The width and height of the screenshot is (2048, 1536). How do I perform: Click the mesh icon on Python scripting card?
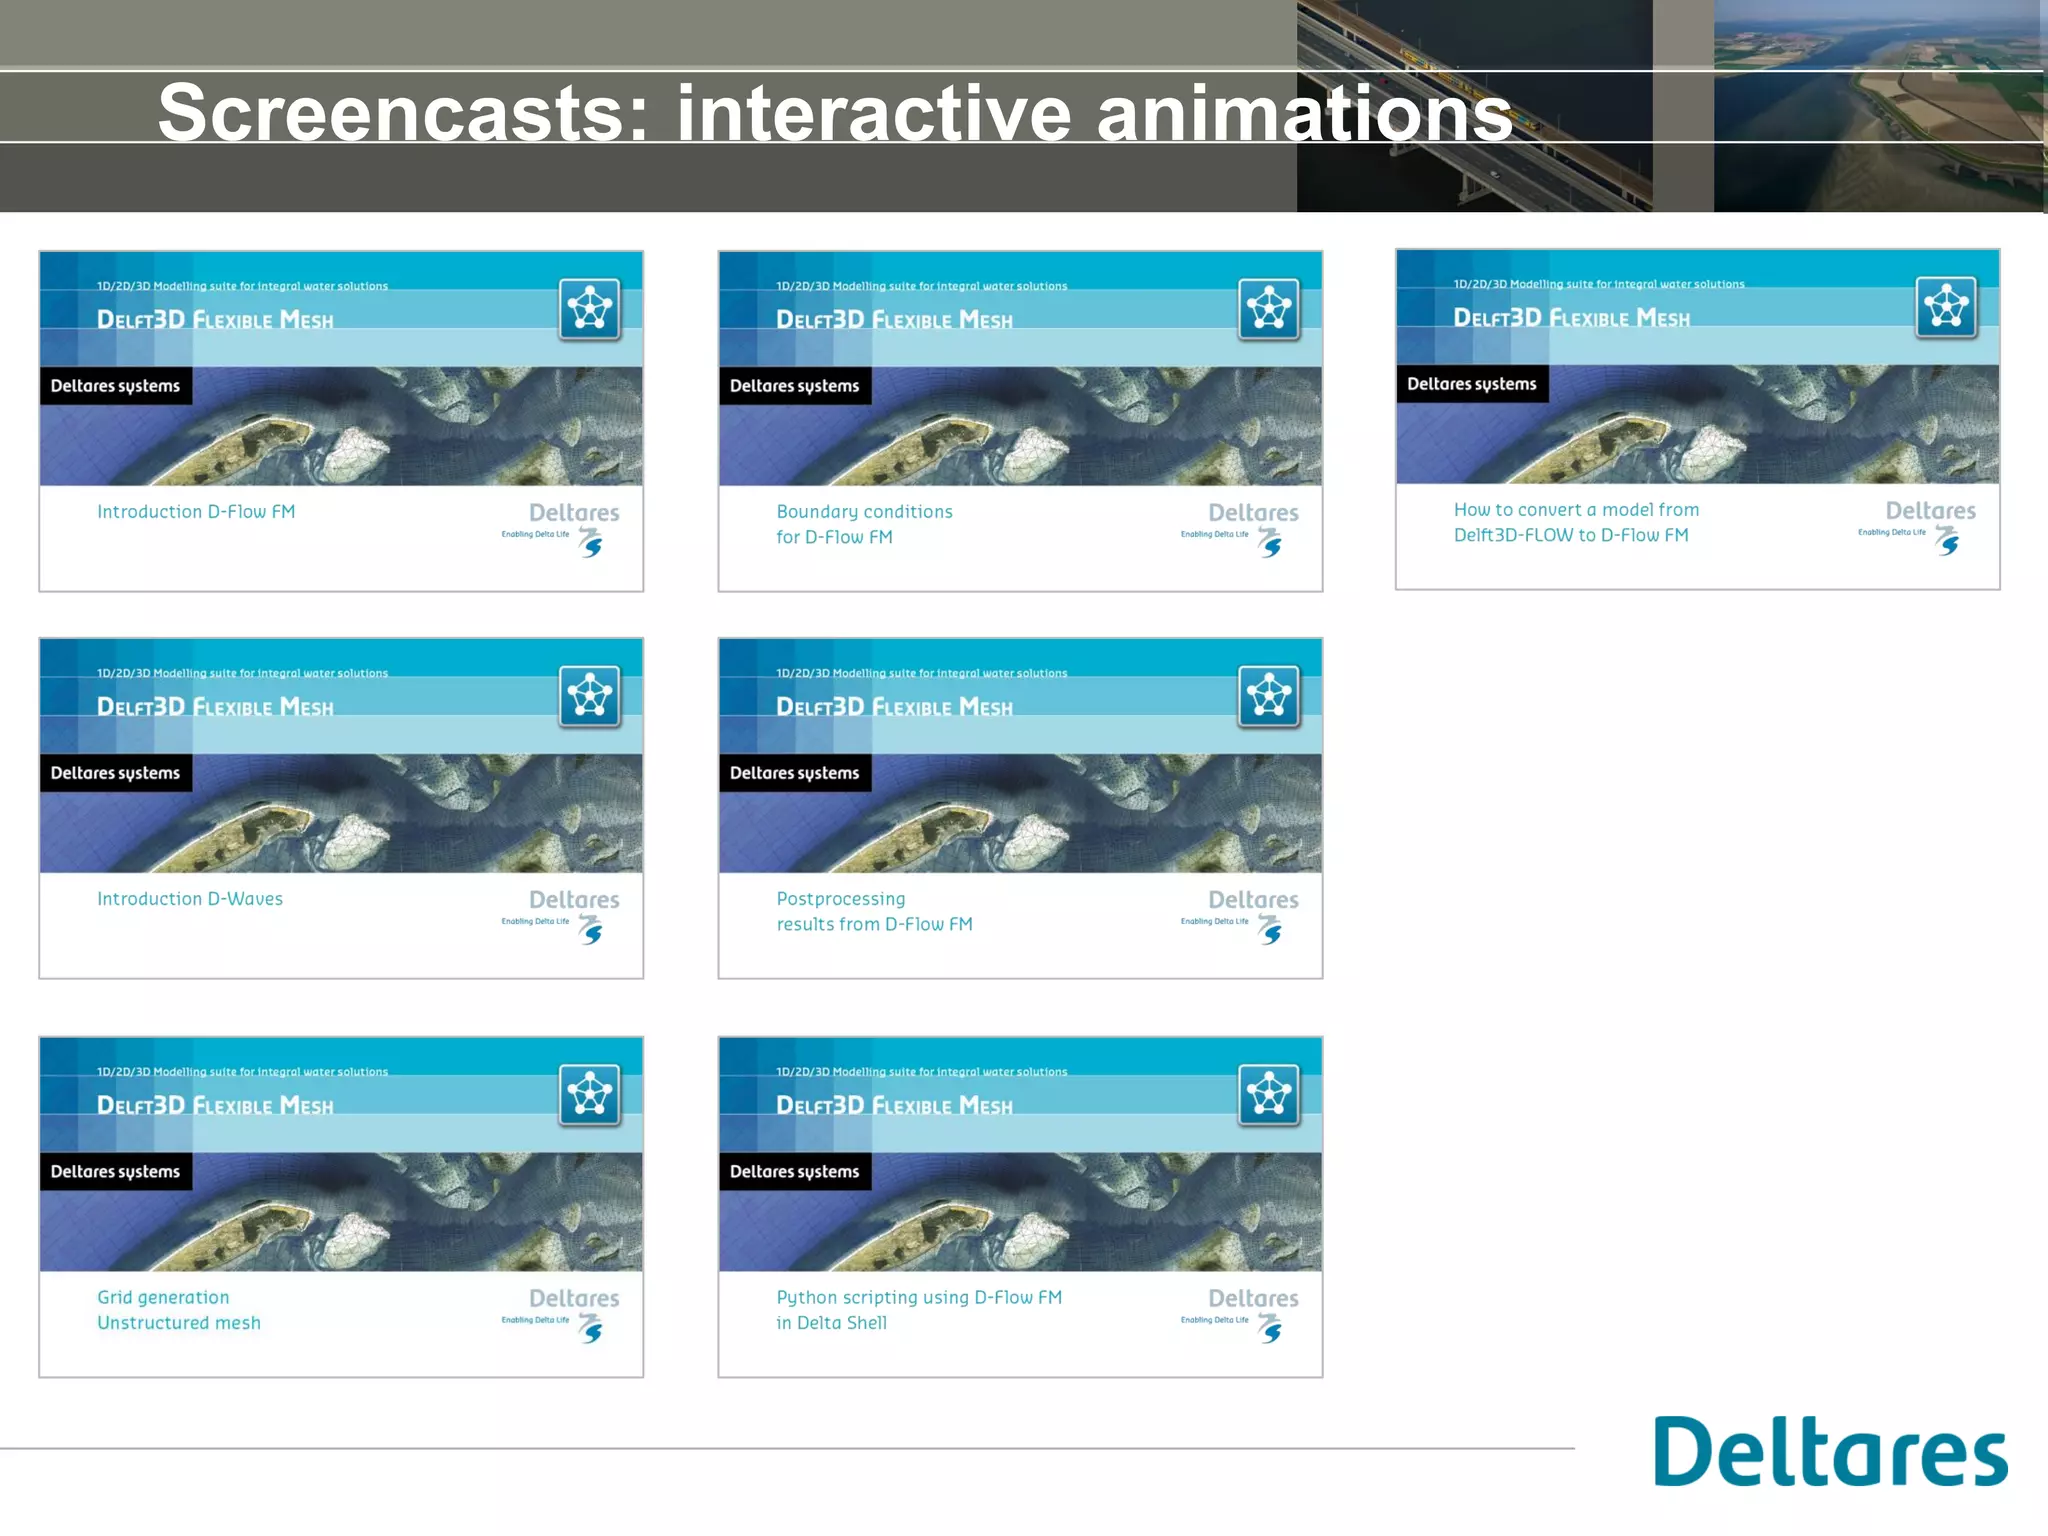pyautogui.click(x=1269, y=1095)
